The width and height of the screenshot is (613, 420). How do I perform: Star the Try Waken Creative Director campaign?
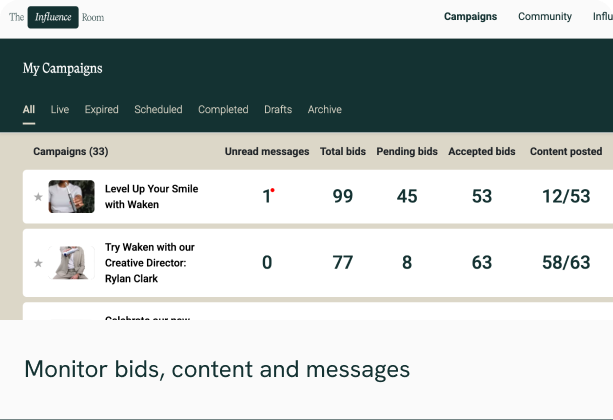tap(38, 263)
